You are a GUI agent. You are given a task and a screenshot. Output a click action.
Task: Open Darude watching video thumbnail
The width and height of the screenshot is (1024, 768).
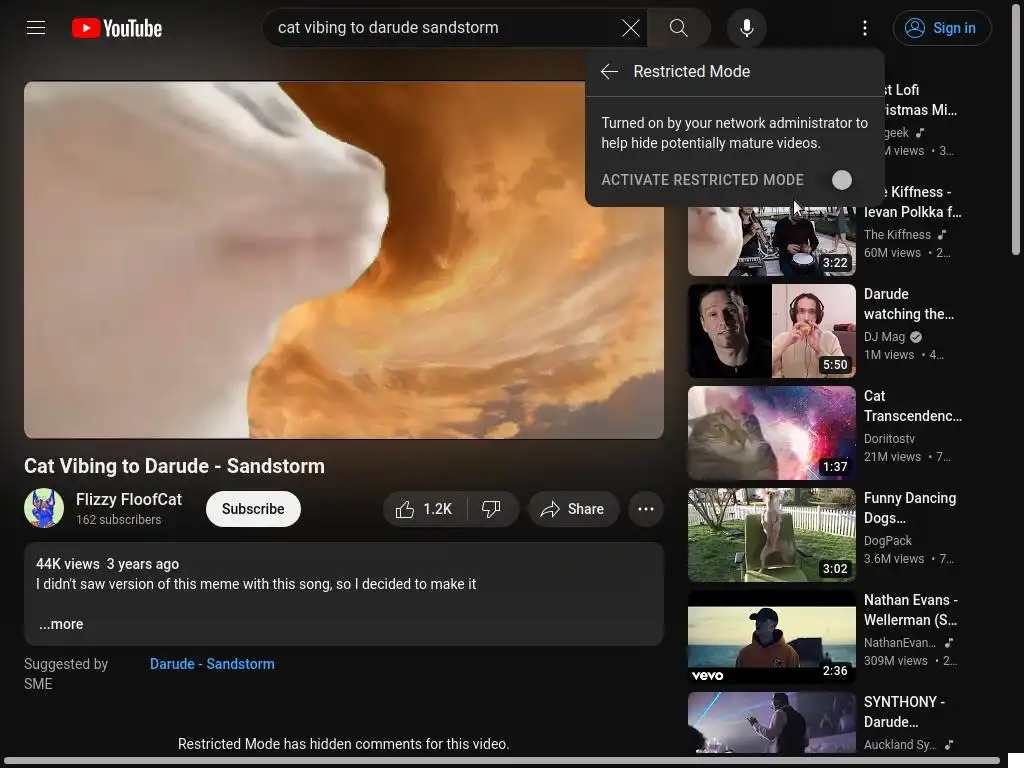772,330
